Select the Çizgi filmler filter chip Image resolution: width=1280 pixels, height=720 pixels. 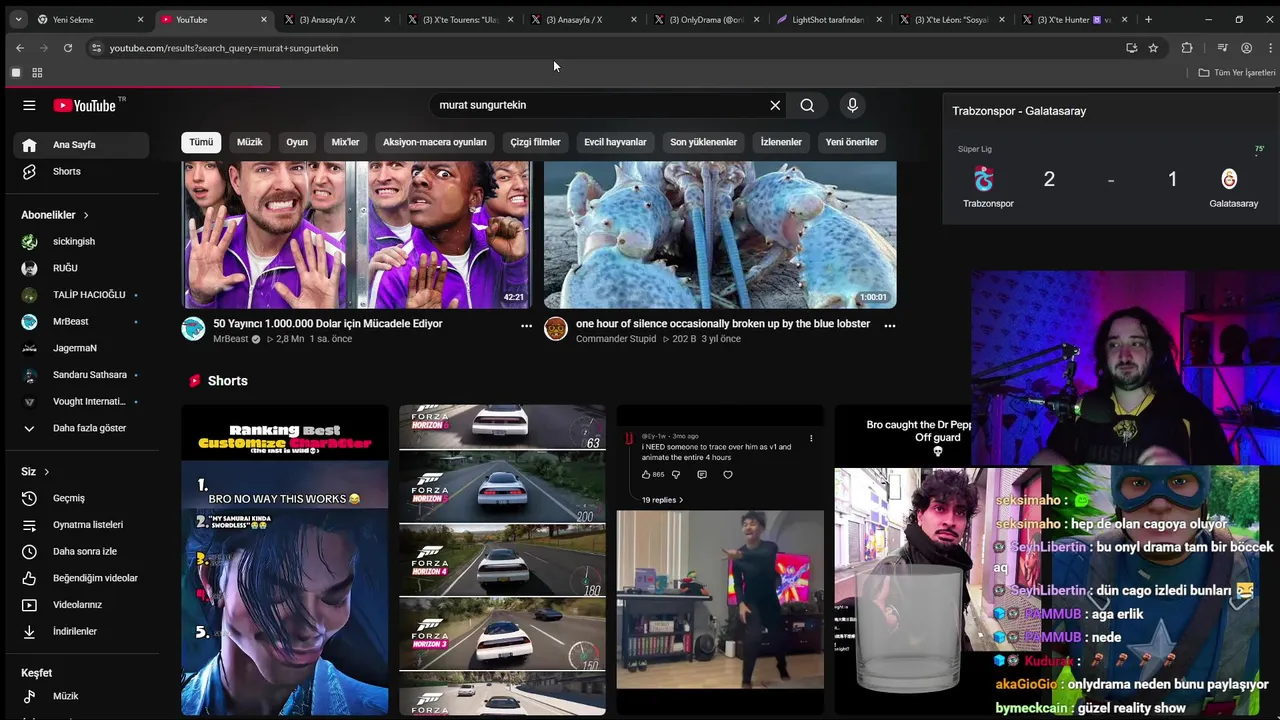point(535,142)
